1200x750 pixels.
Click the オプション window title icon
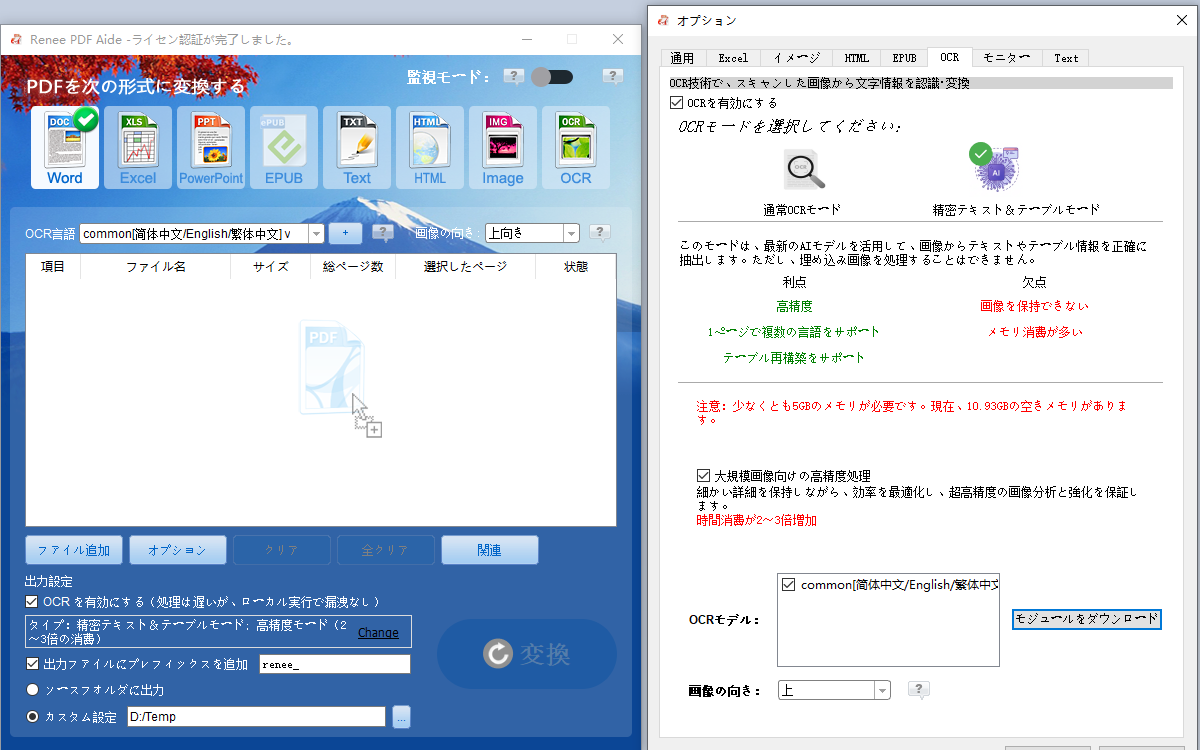(x=663, y=20)
